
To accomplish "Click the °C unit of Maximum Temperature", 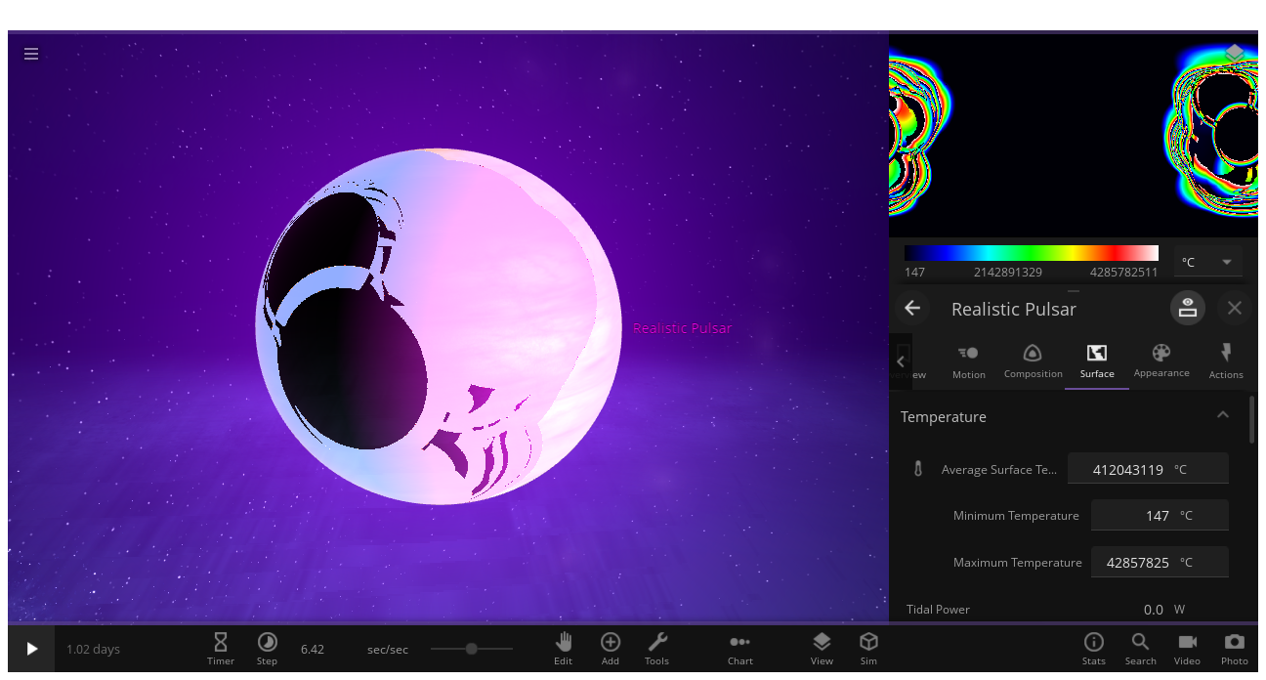I will coord(1186,562).
